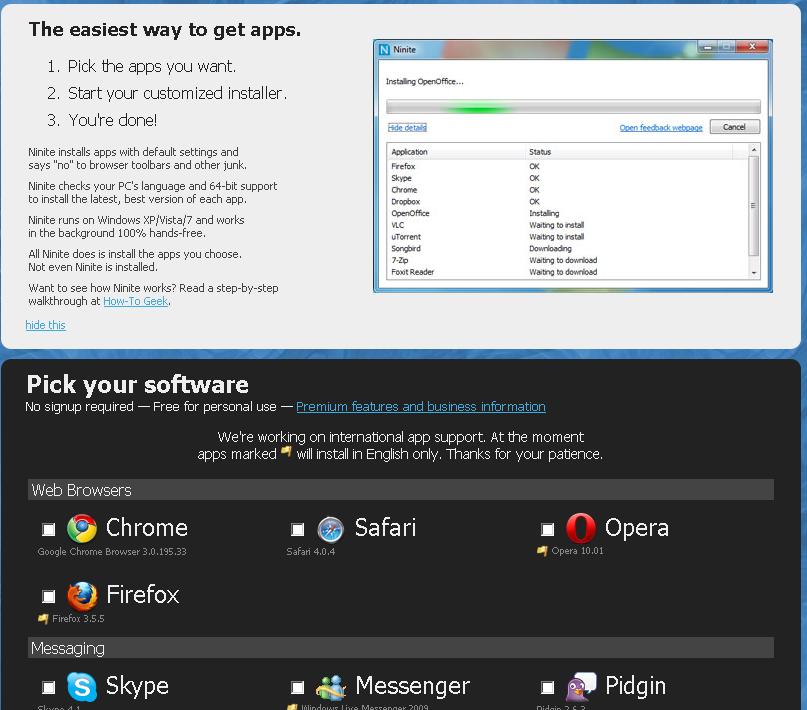Click the red Opera icon
The image size is (807, 710).
(581, 528)
